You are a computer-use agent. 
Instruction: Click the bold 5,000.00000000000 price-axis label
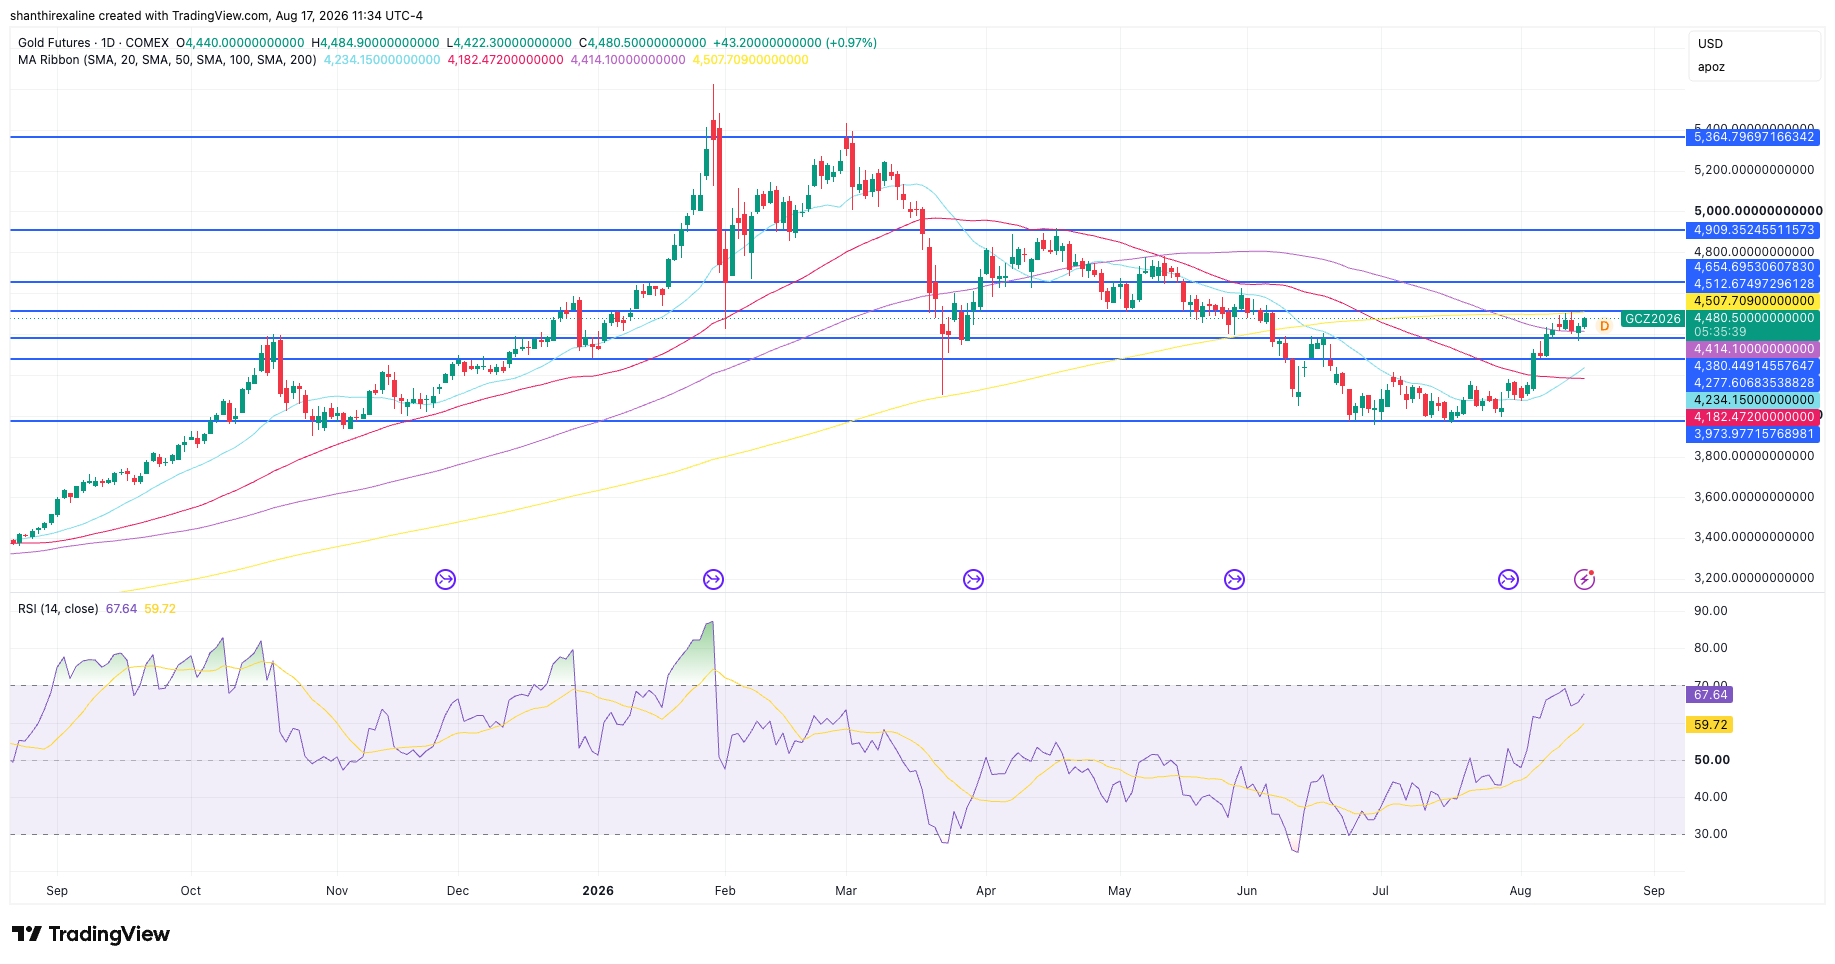(x=1758, y=211)
